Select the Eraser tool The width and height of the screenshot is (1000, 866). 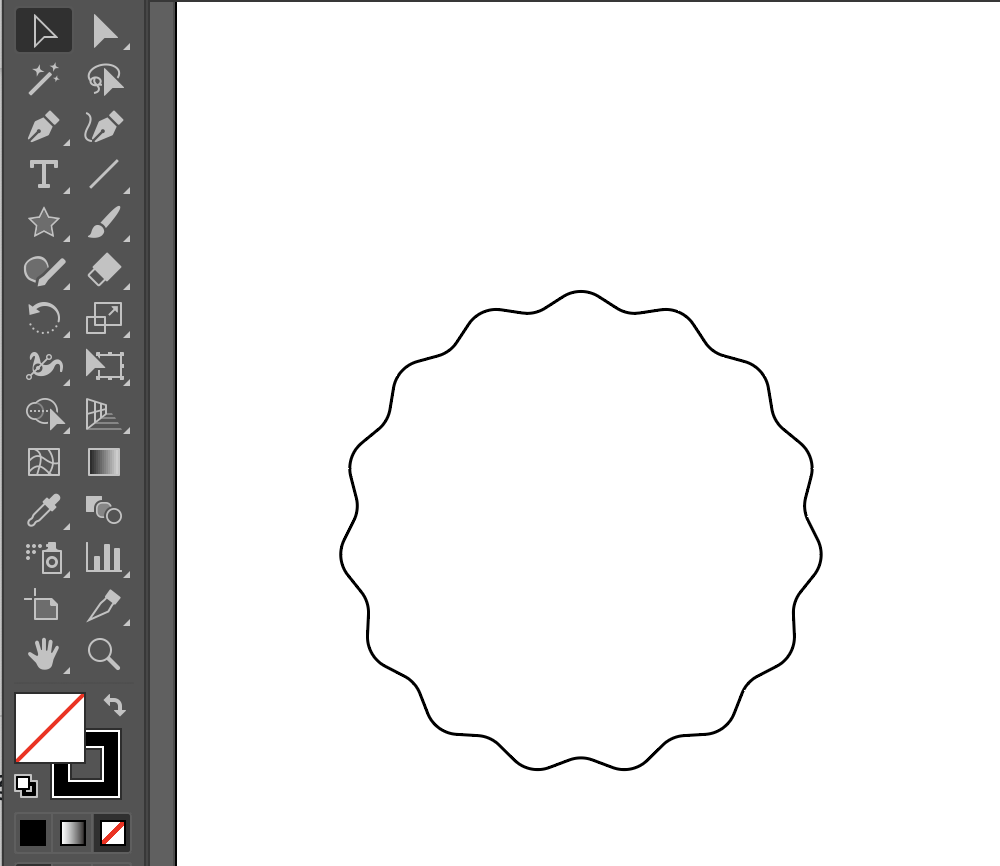(104, 269)
